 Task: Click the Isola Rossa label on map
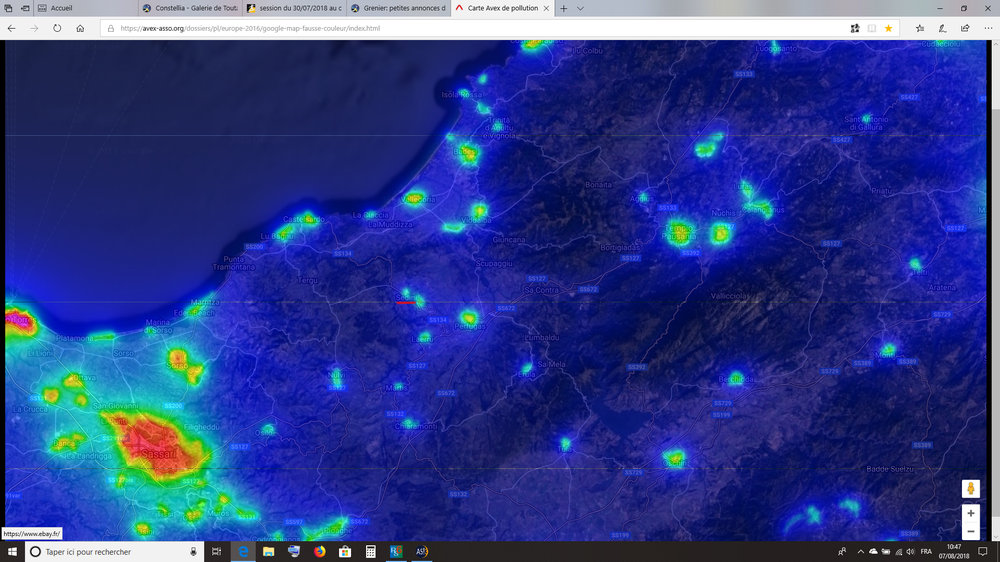(x=462, y=94)
